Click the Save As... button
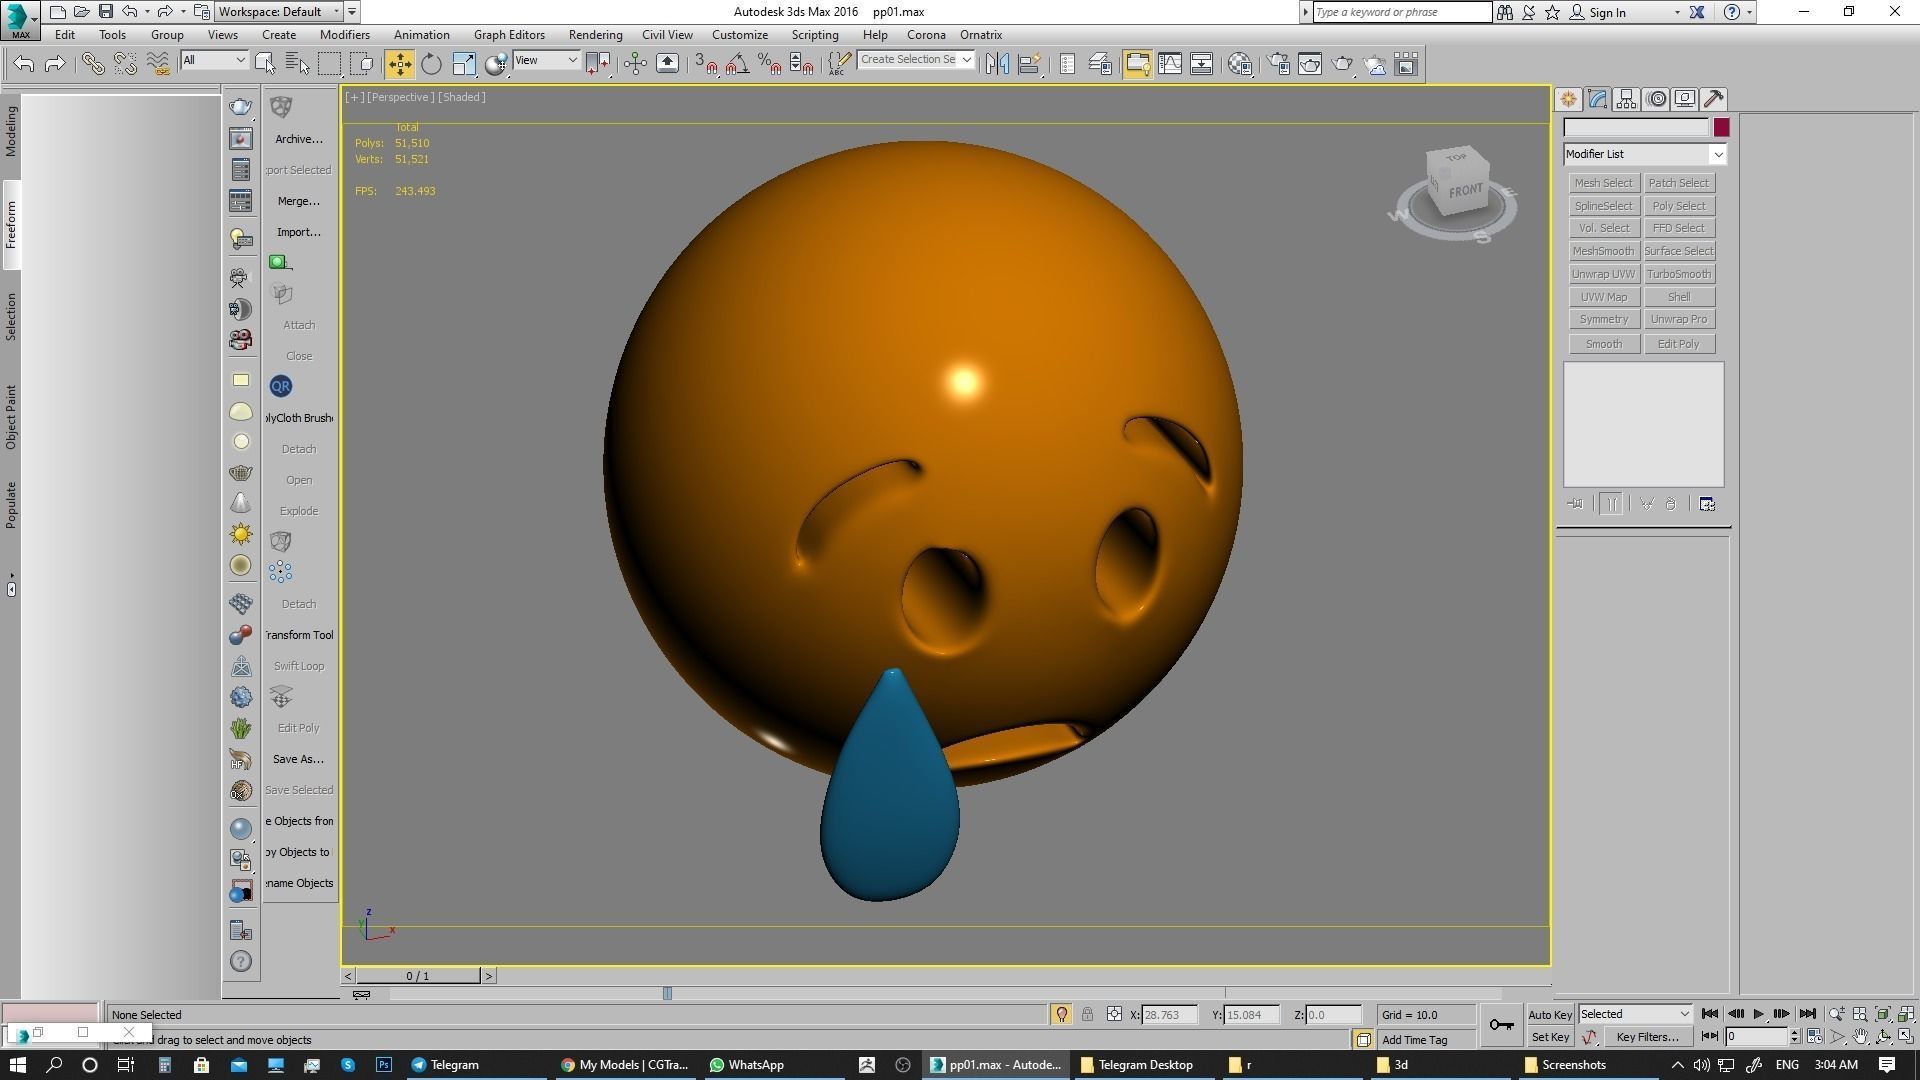The image size is (1920, 1080). click(299, 759)
